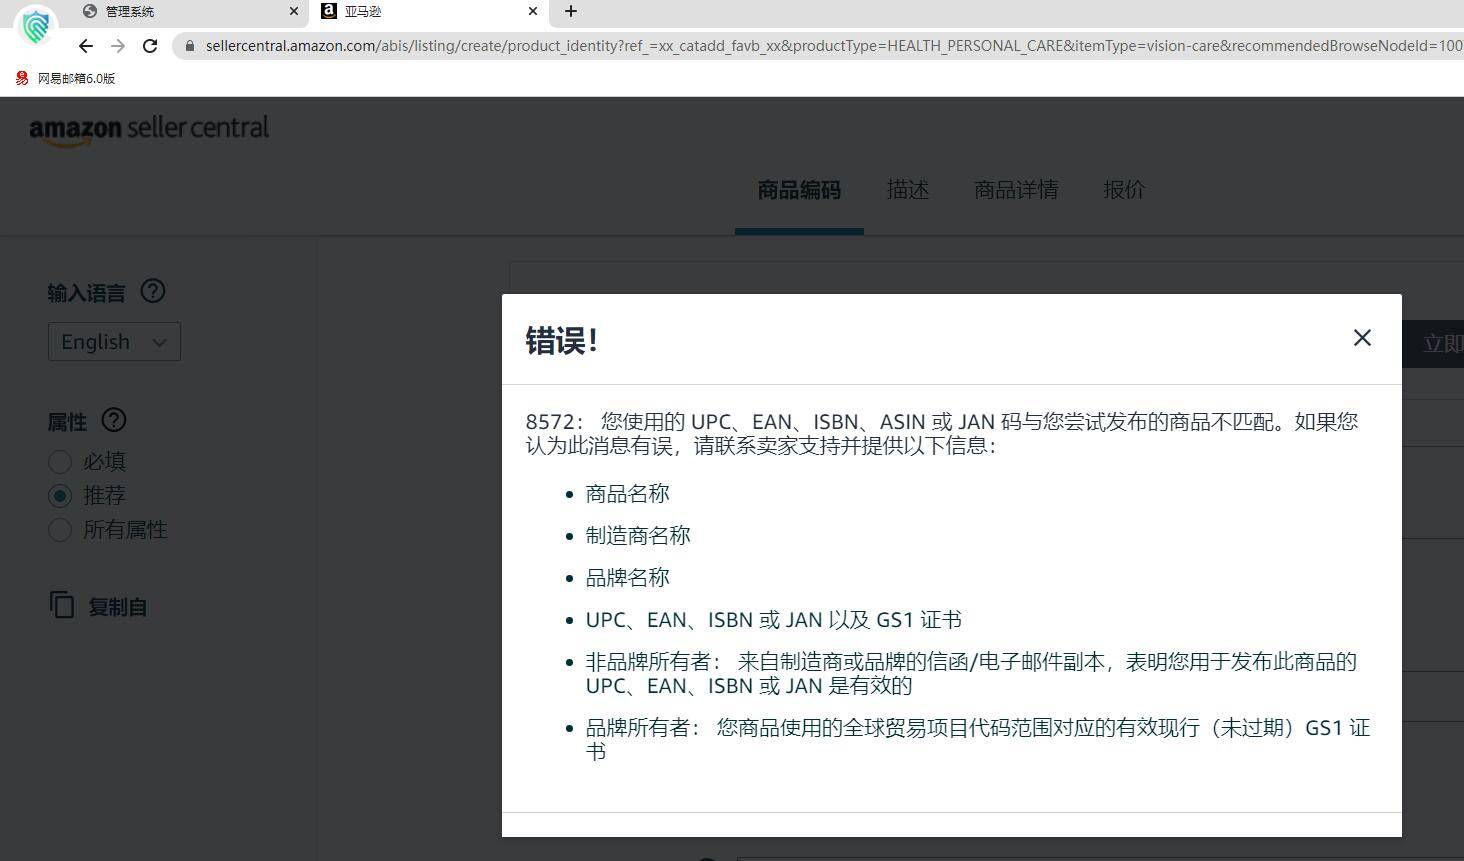The image size is (1464, 861).
Task: Click the 商品名称 bullet item
Action: click(628, 494)
